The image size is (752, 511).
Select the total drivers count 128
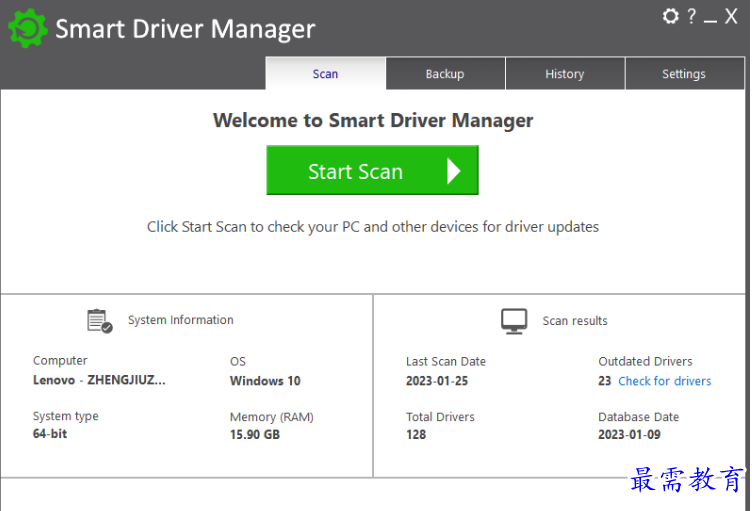click(416, 435)
